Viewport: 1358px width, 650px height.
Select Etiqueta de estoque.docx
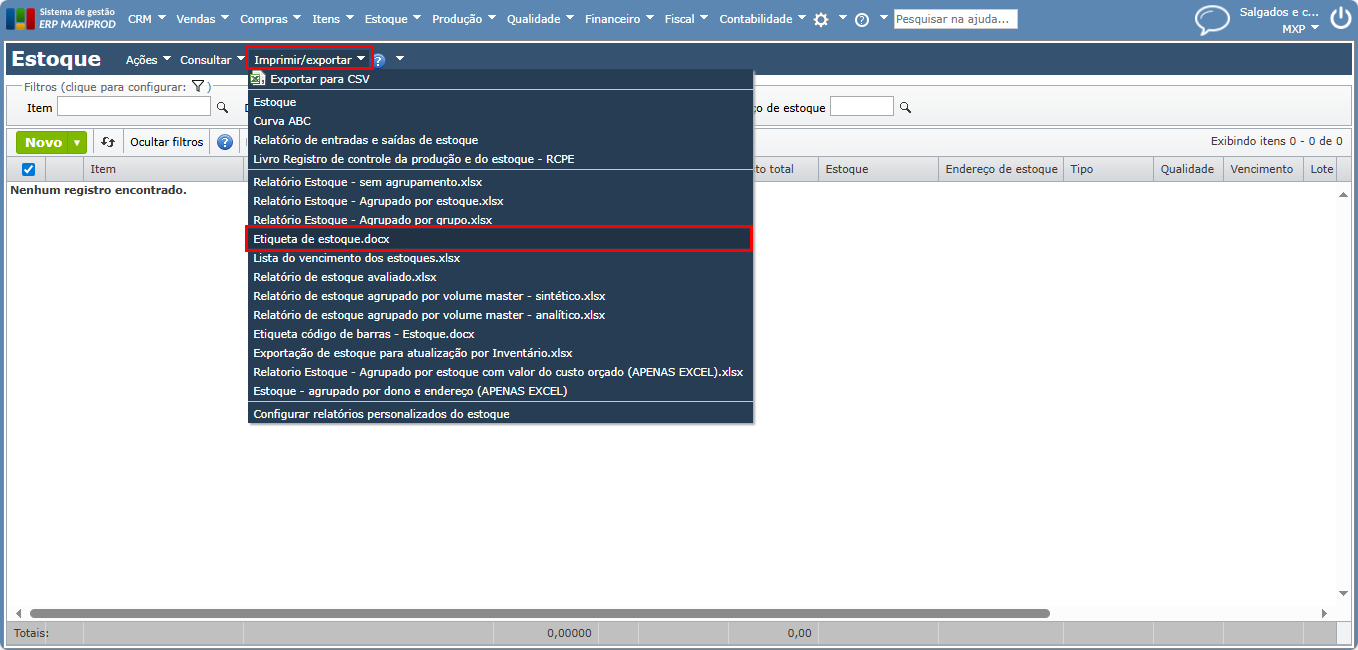click(x=500, y=239)
